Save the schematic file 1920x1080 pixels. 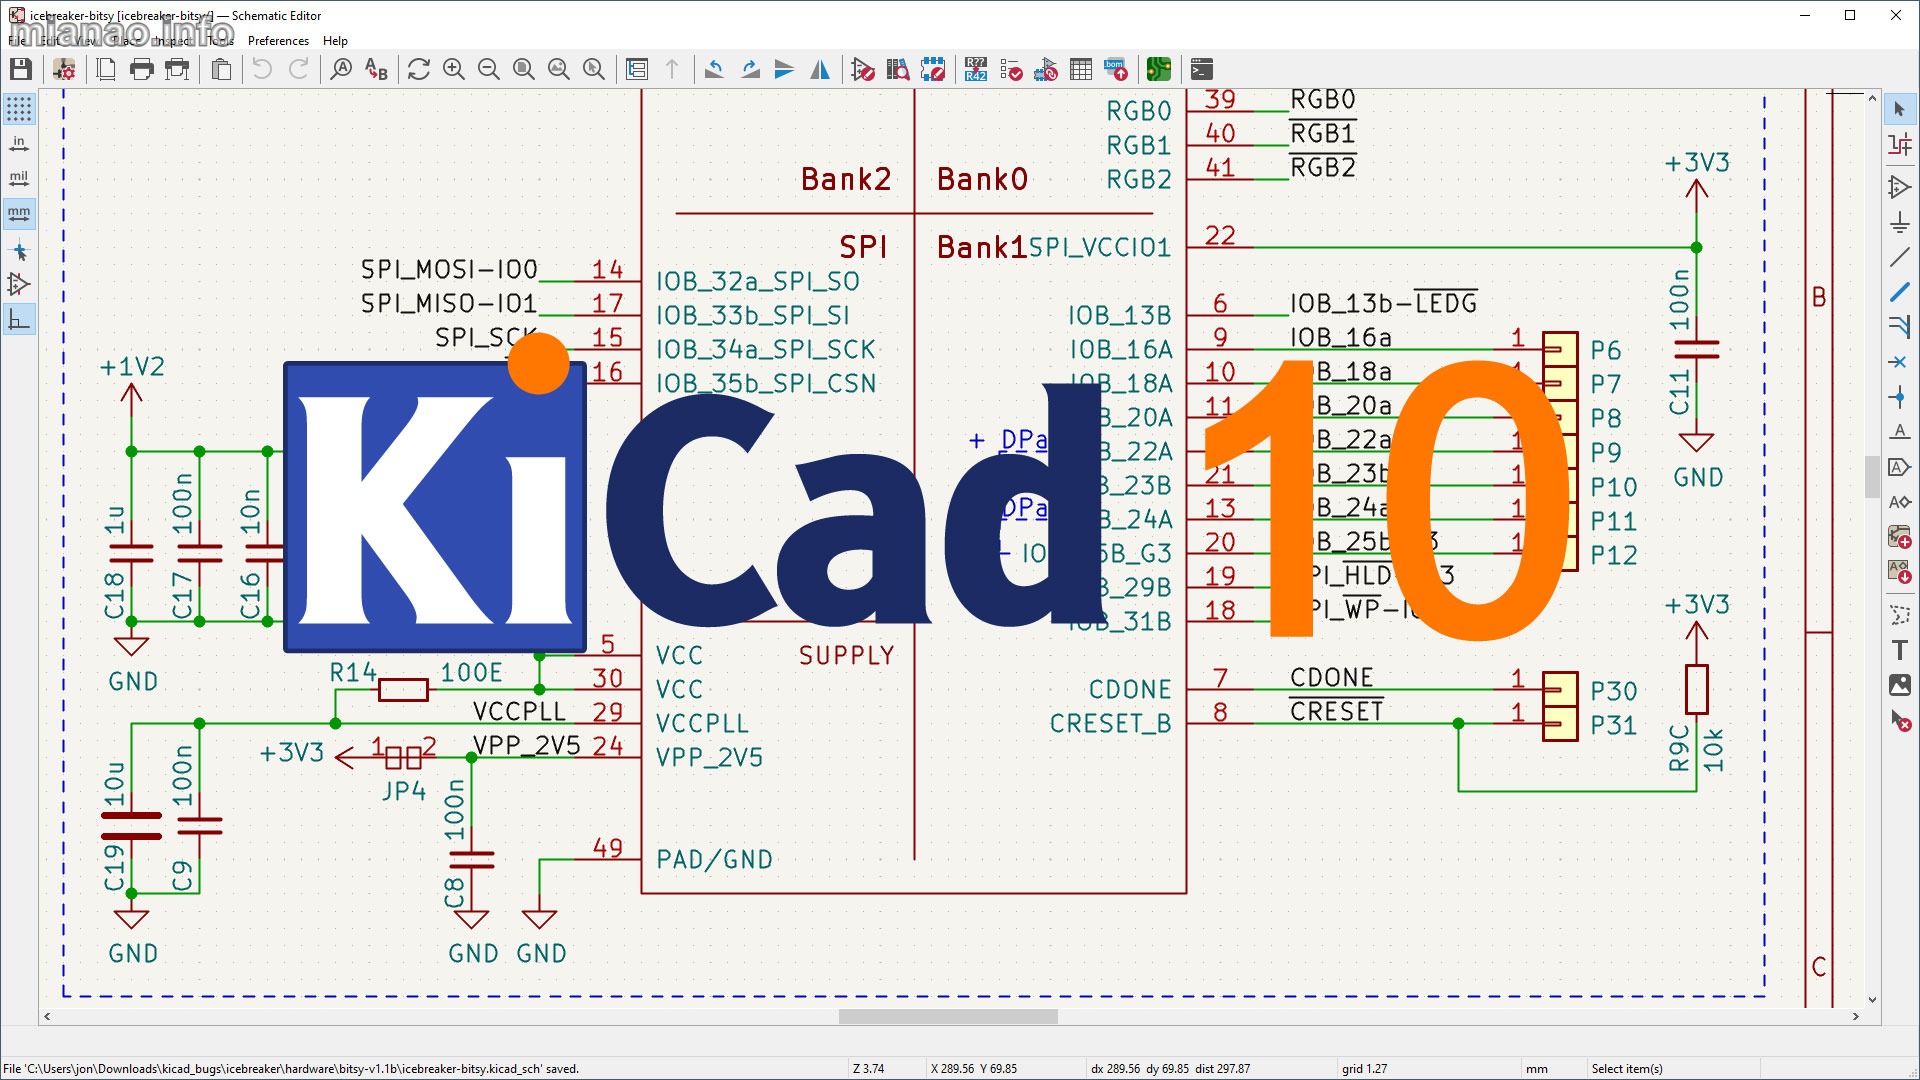[20, 69]
